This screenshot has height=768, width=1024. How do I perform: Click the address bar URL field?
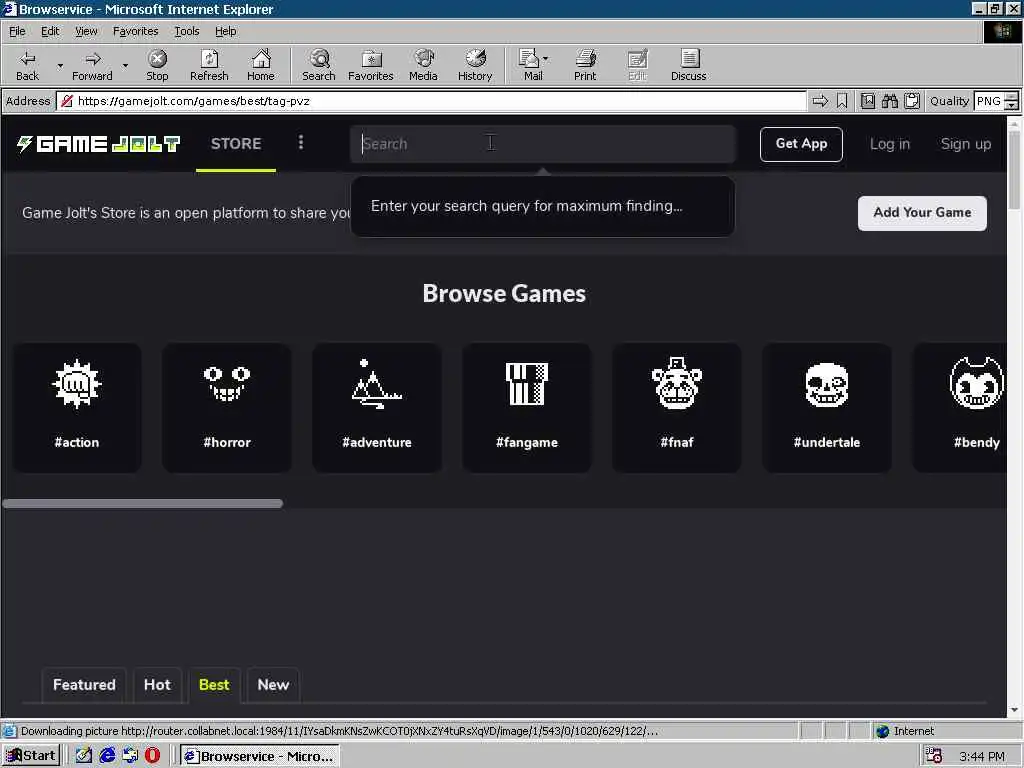431,101
